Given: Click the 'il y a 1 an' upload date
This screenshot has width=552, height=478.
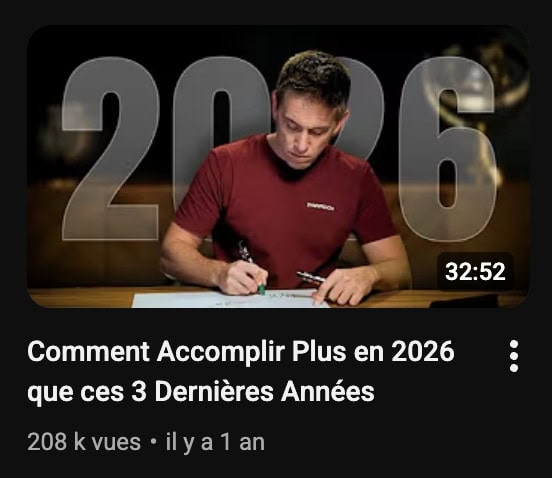Looking at the screenshot, I should pos(215,441).
